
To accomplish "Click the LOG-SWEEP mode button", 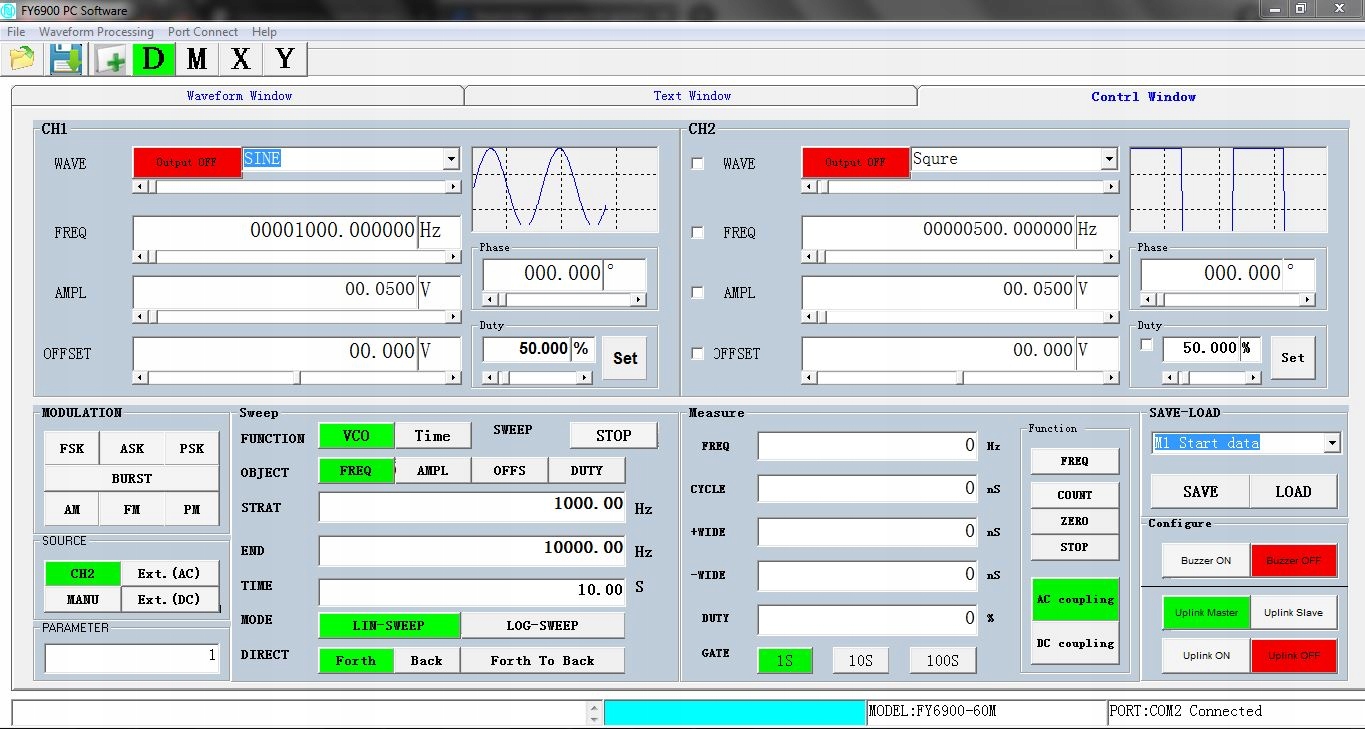I will (x=542, y=626).
